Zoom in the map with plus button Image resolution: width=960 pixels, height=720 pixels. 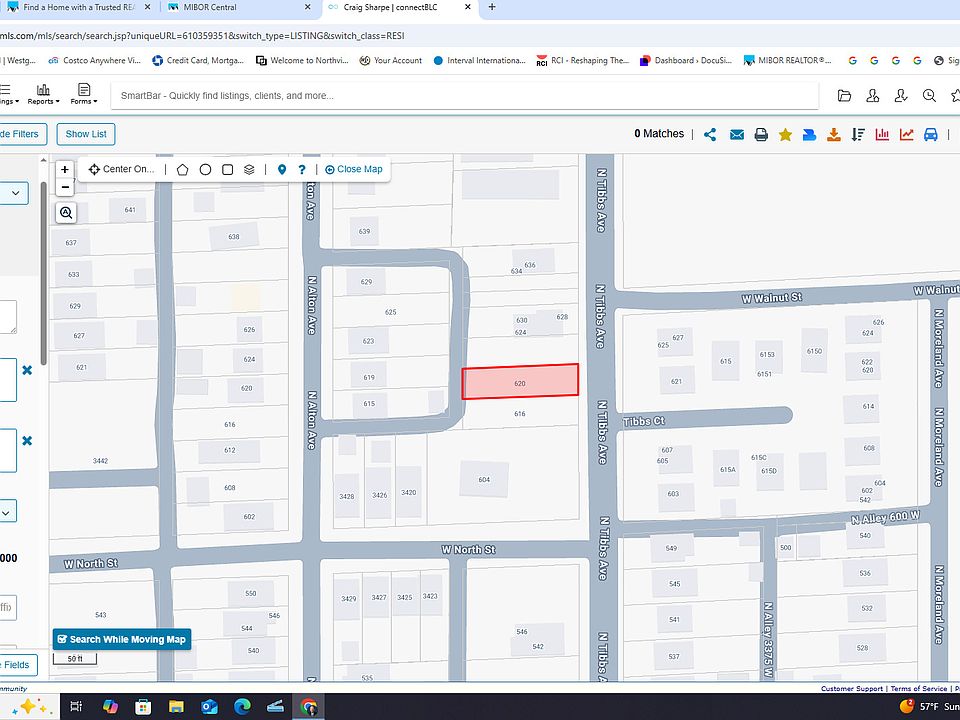(65, 170)
